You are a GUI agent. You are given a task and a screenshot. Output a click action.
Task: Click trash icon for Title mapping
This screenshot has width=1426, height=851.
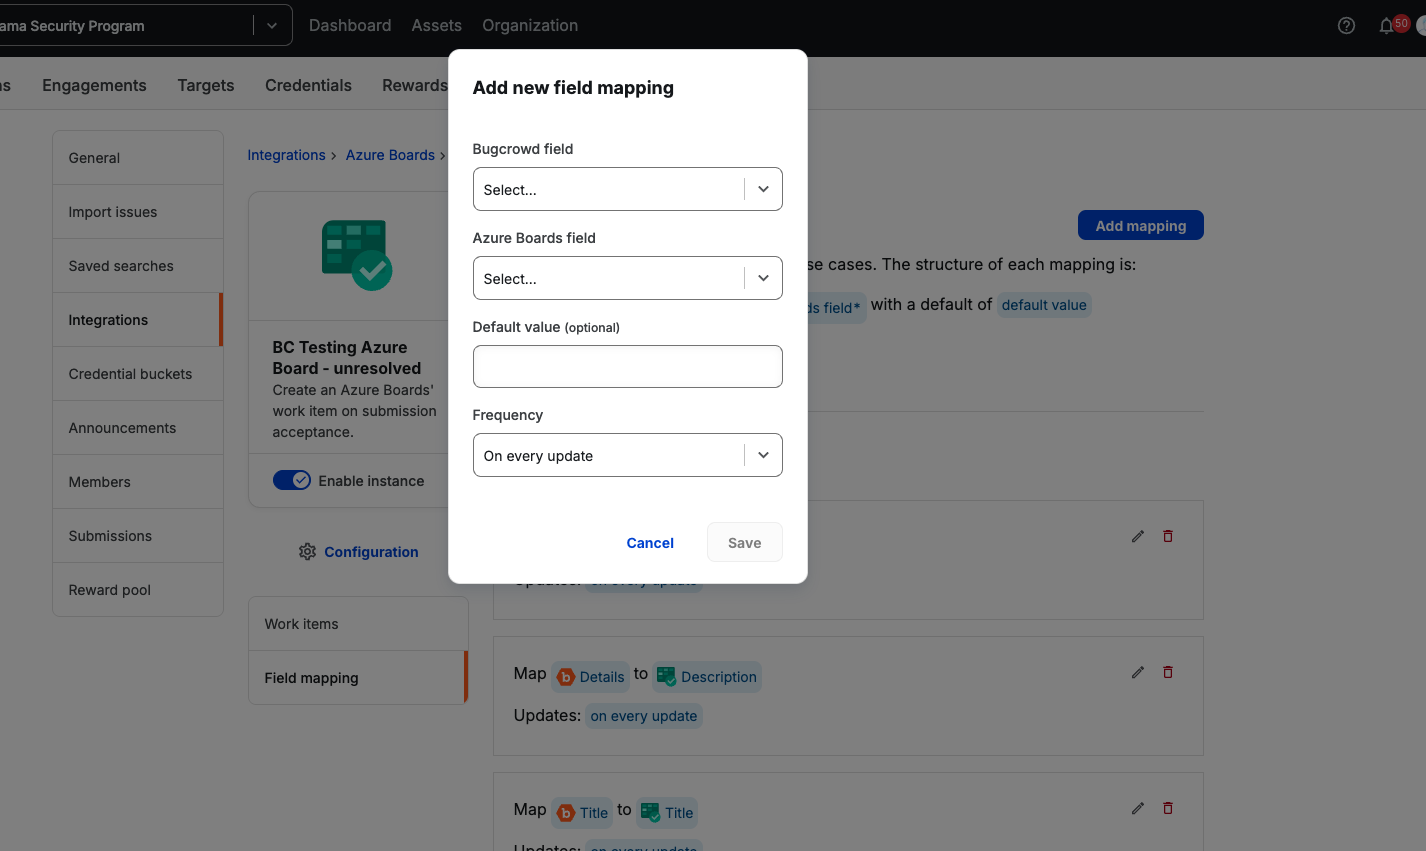[x=1167, y=809]
